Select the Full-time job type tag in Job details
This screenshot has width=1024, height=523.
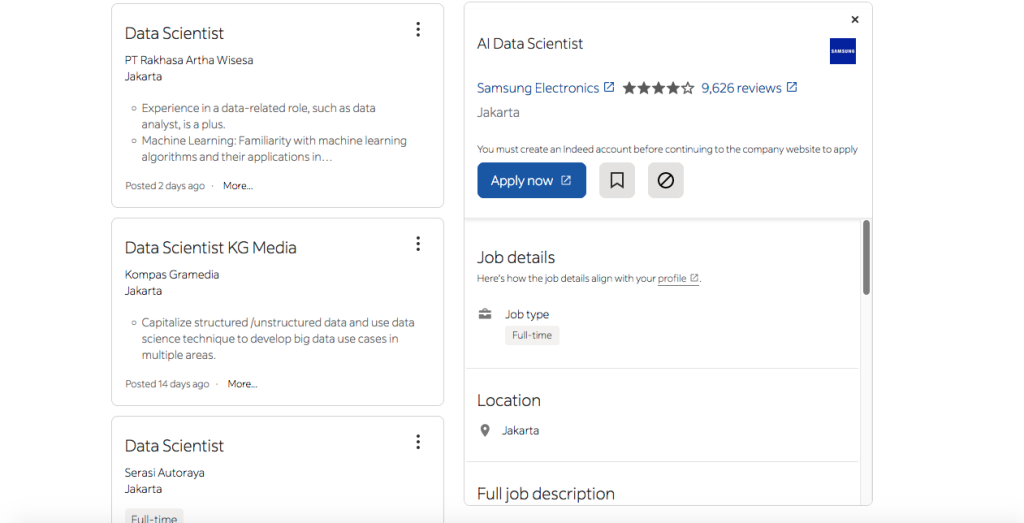point(532,335)
